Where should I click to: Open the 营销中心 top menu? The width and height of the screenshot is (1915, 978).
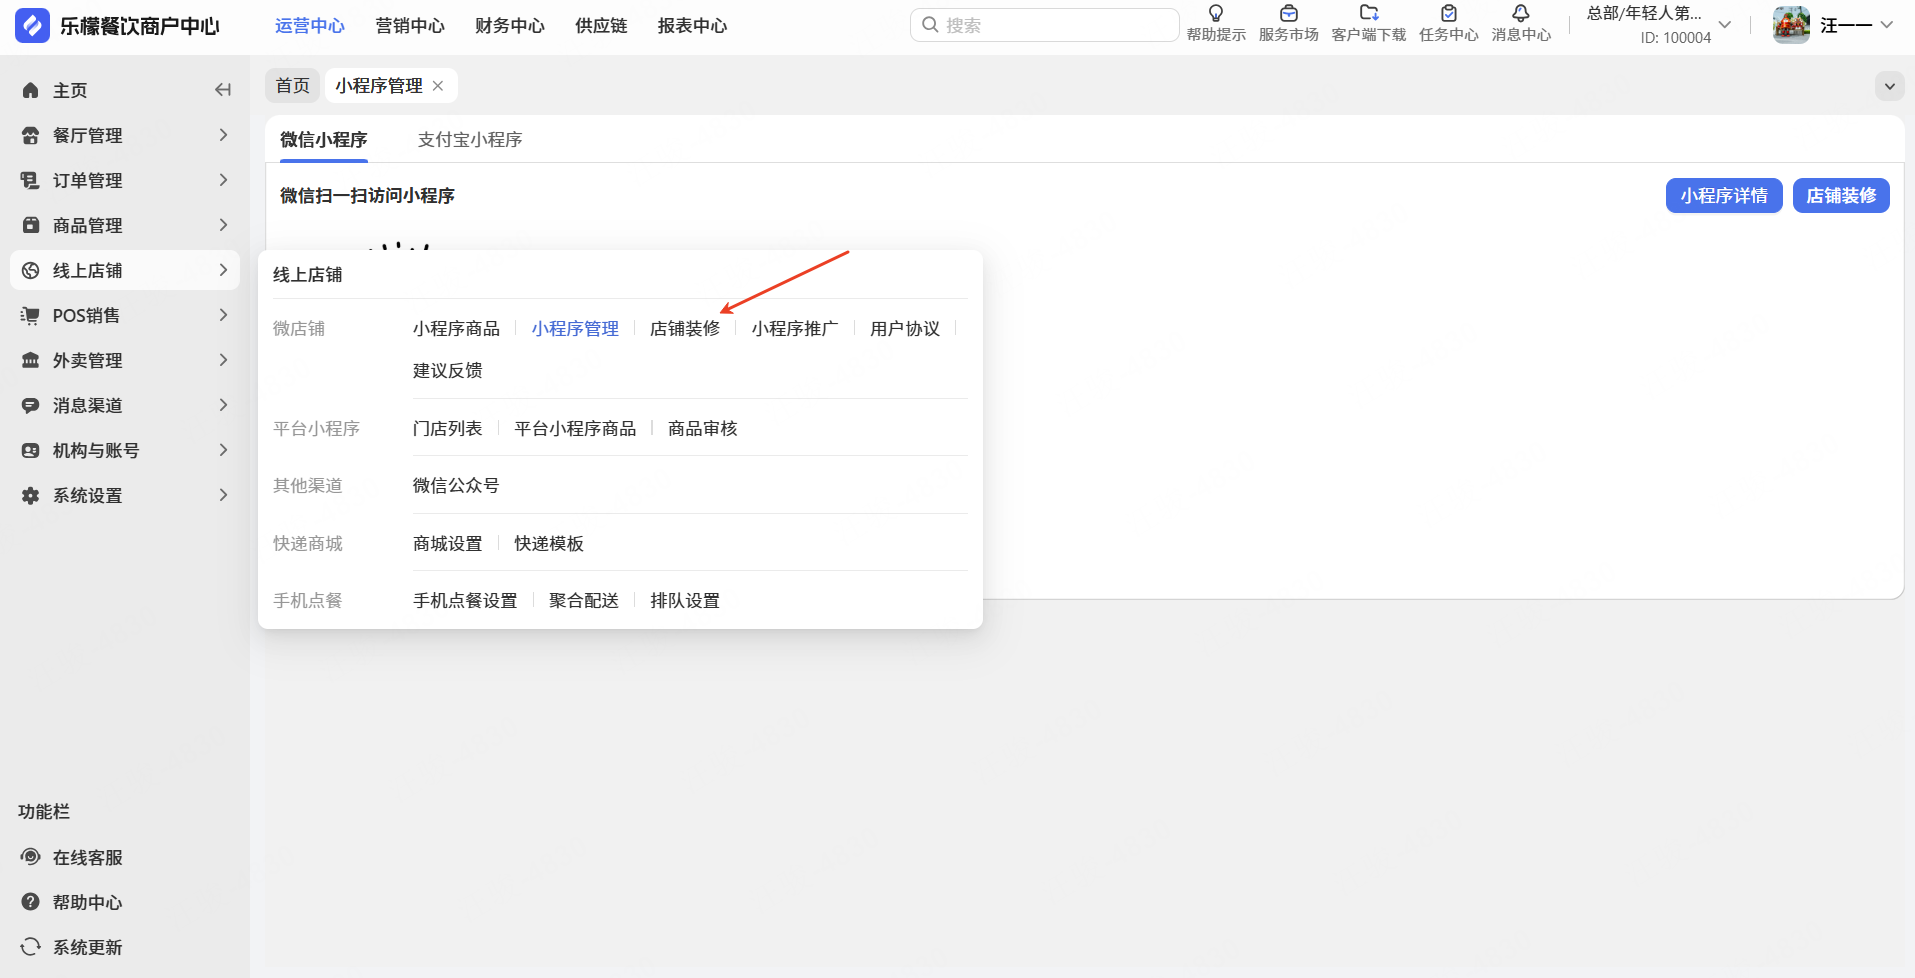point(409,26)
